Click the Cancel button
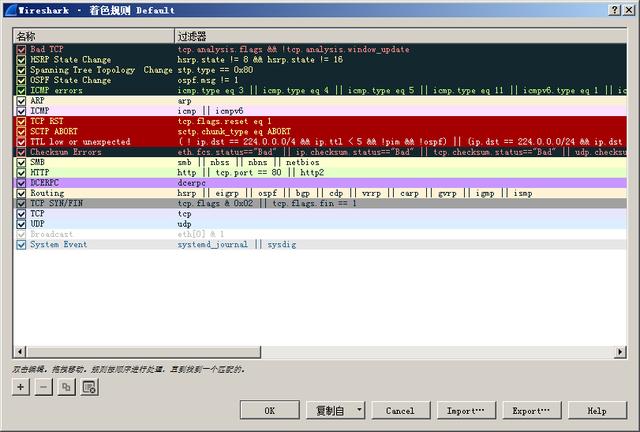This screenshot has height=432, width=640. 400,410
